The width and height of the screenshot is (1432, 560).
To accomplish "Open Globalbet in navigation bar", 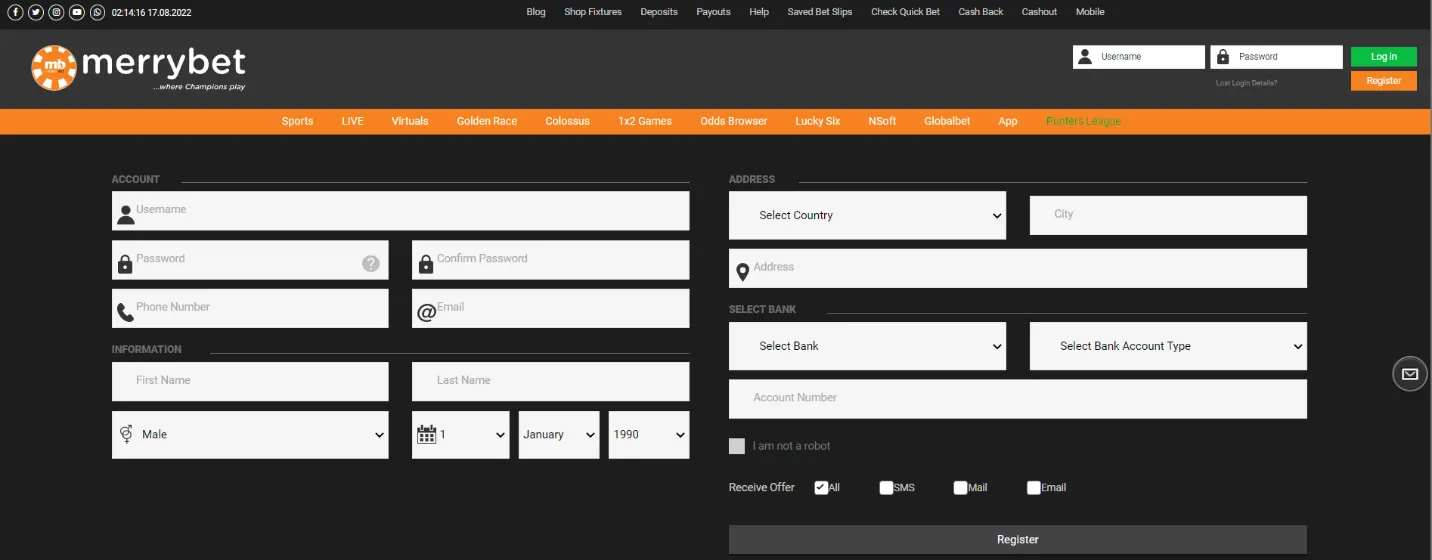I will click(947, 121).
